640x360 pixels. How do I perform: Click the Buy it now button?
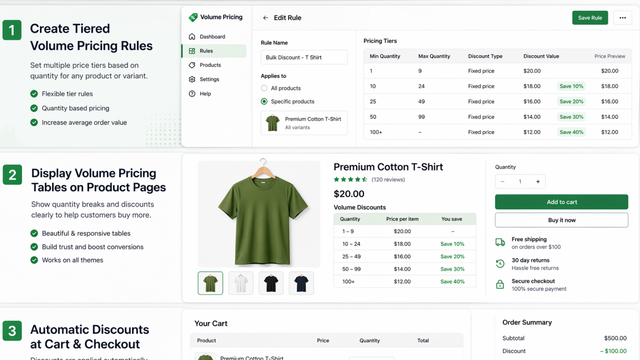[x=561, y=220]
